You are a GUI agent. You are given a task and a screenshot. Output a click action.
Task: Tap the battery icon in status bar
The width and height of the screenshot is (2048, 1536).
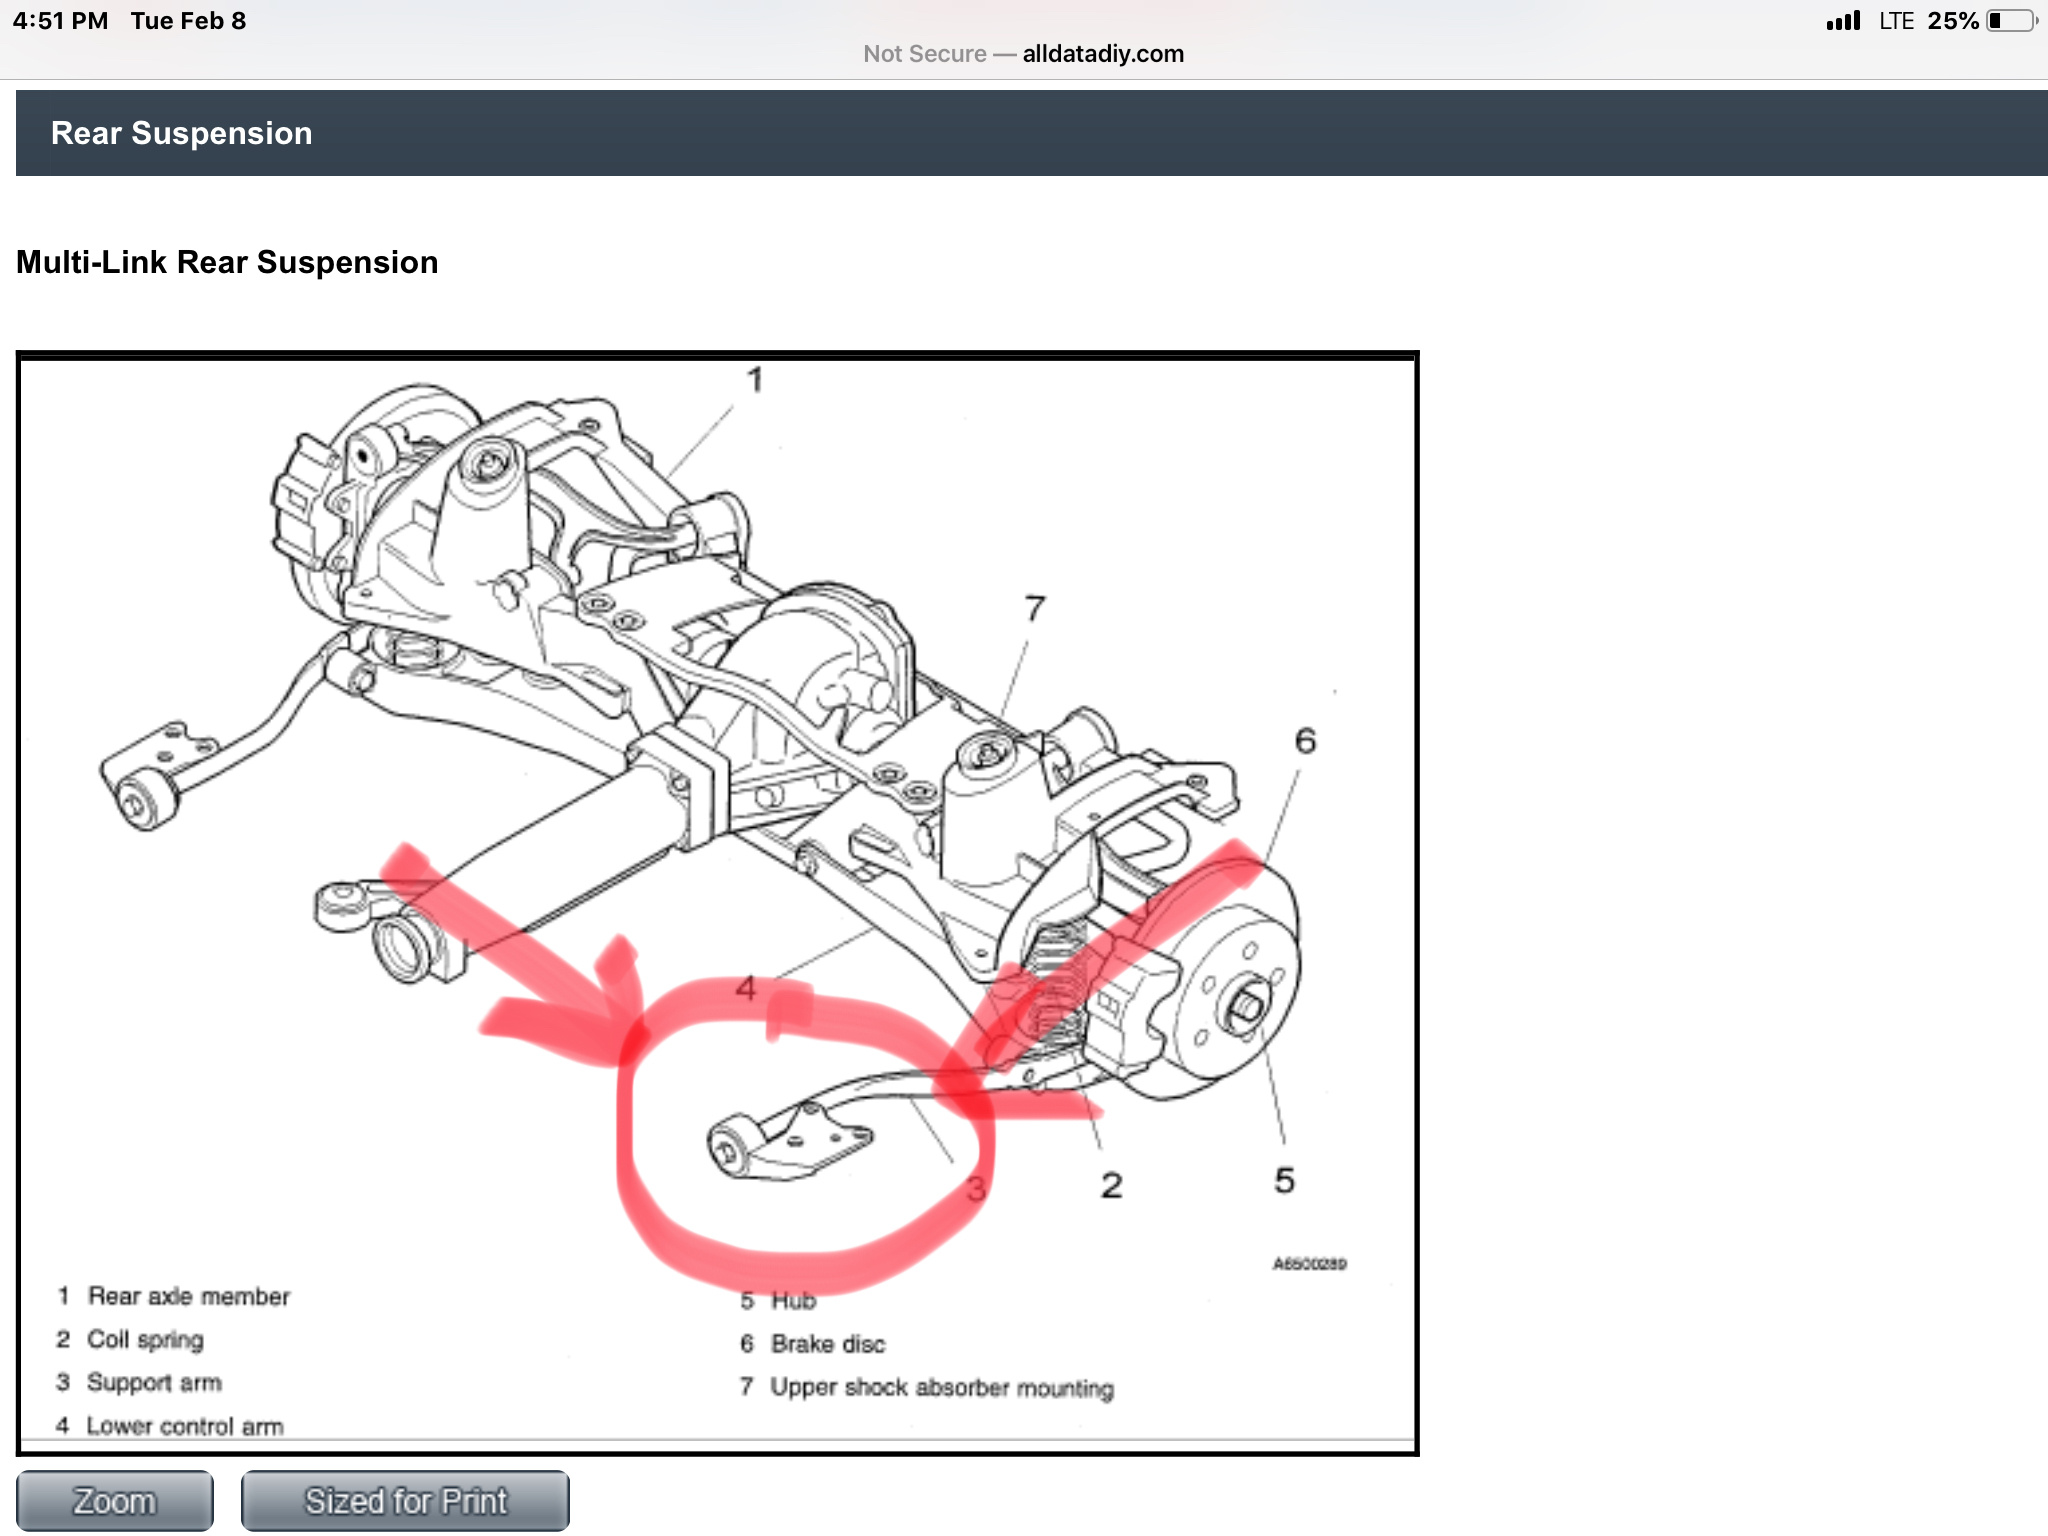(2011, 21)
